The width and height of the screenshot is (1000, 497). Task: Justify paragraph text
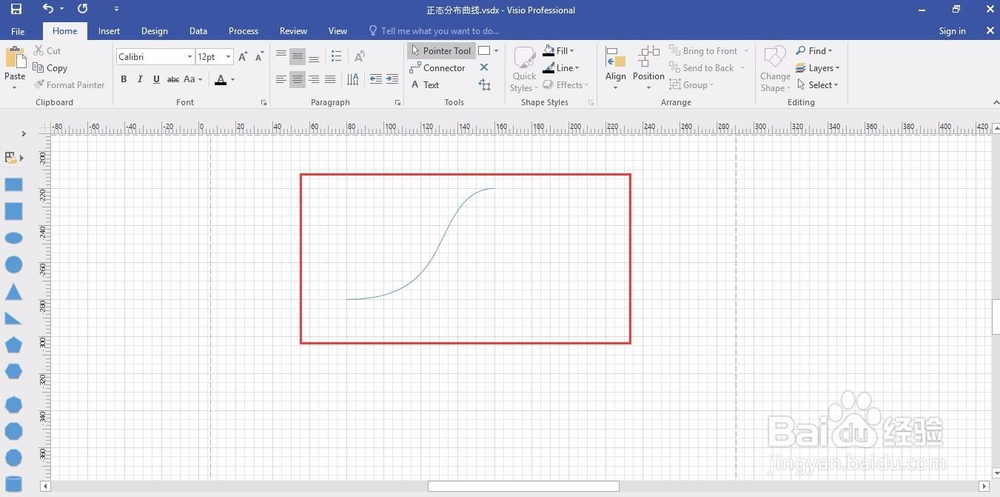click(x=330, y=79)
